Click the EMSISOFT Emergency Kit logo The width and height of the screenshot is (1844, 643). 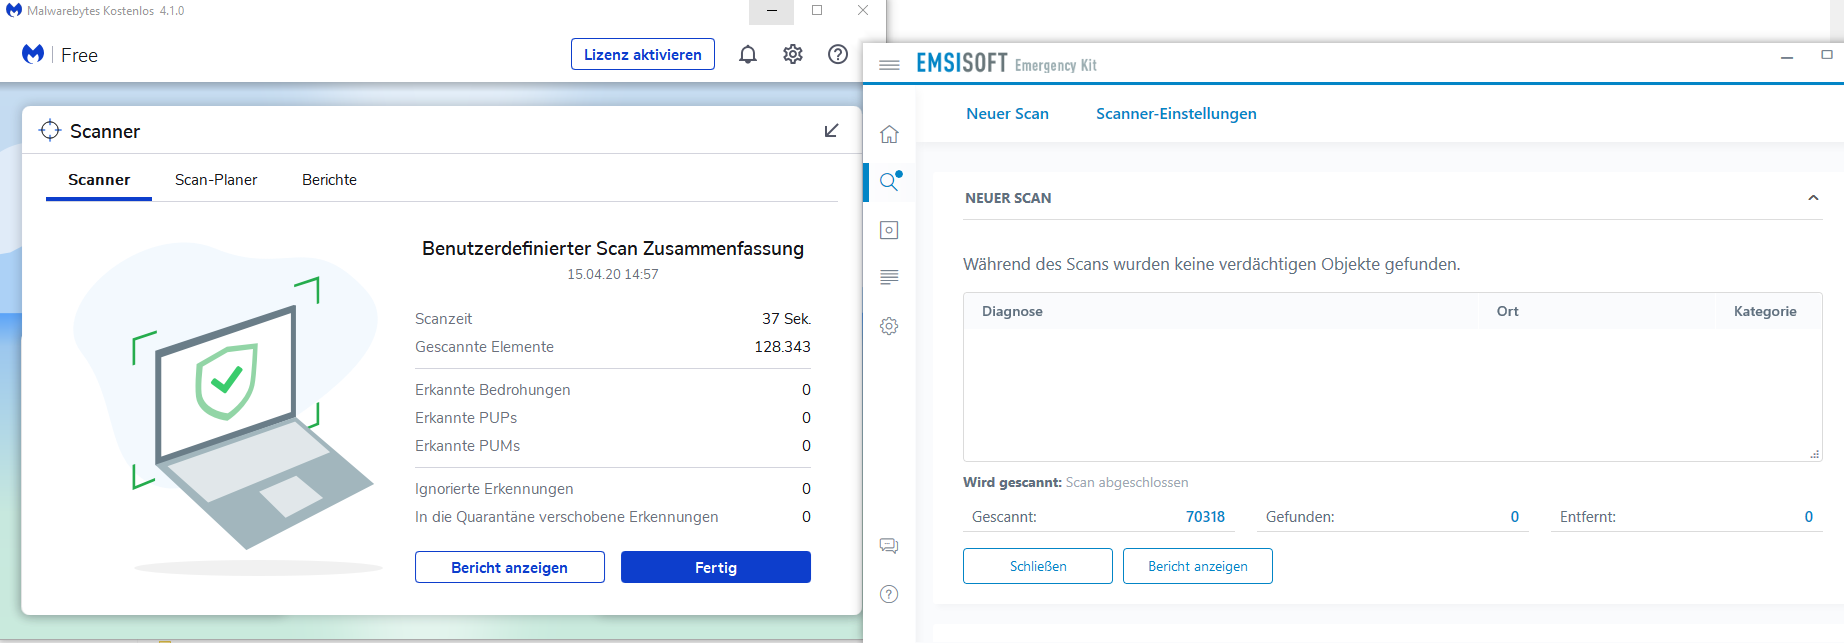[x=1006, y=64]
